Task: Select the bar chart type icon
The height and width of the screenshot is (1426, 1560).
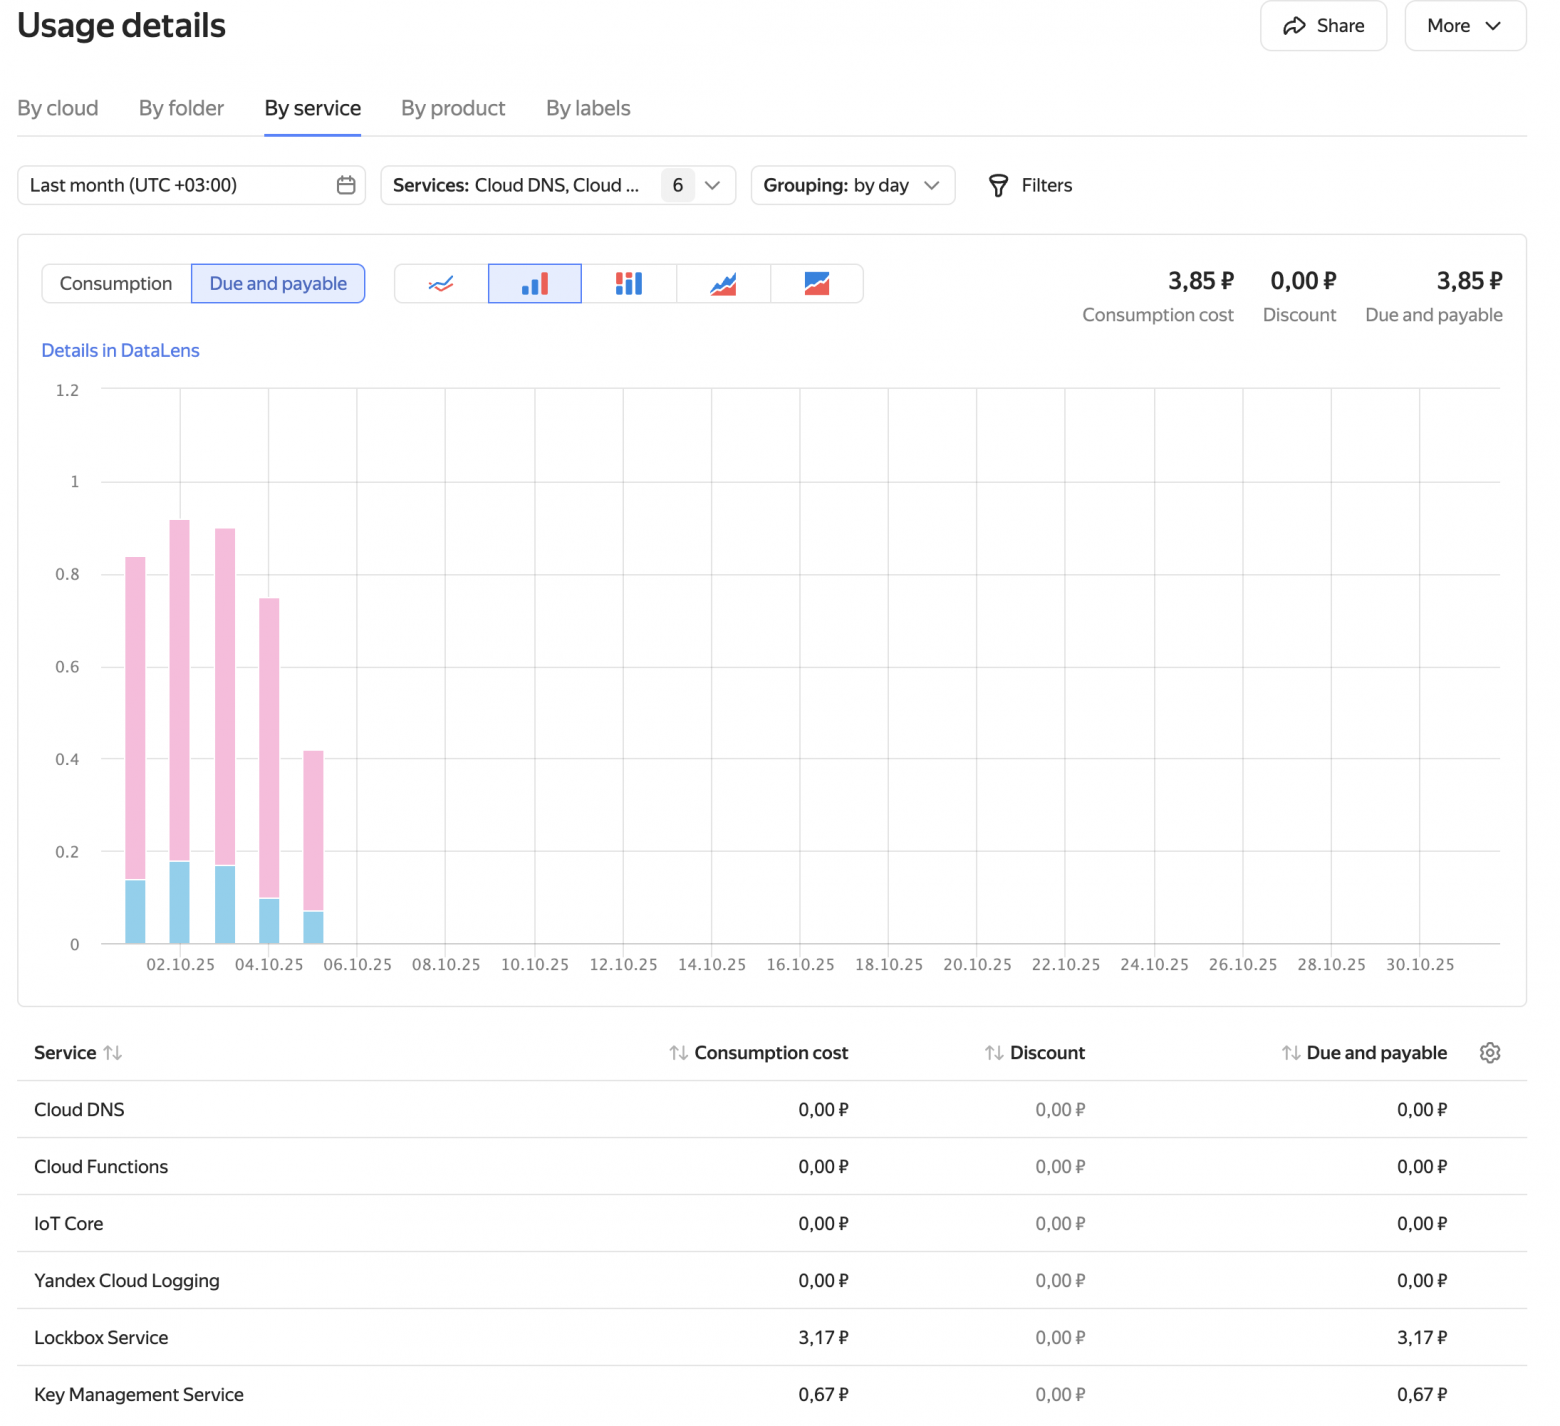Action: 535,284
